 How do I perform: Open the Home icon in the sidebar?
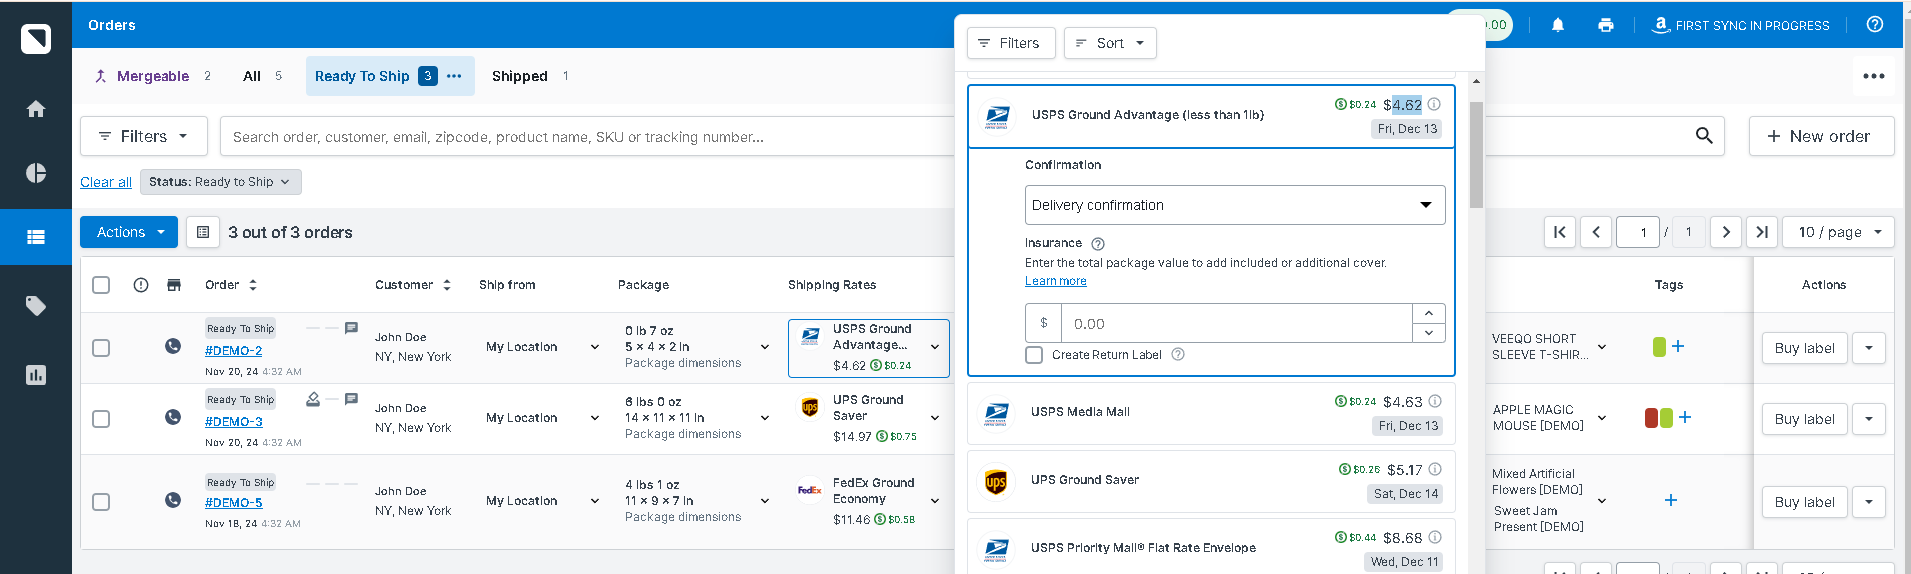(x=36, y=109)
